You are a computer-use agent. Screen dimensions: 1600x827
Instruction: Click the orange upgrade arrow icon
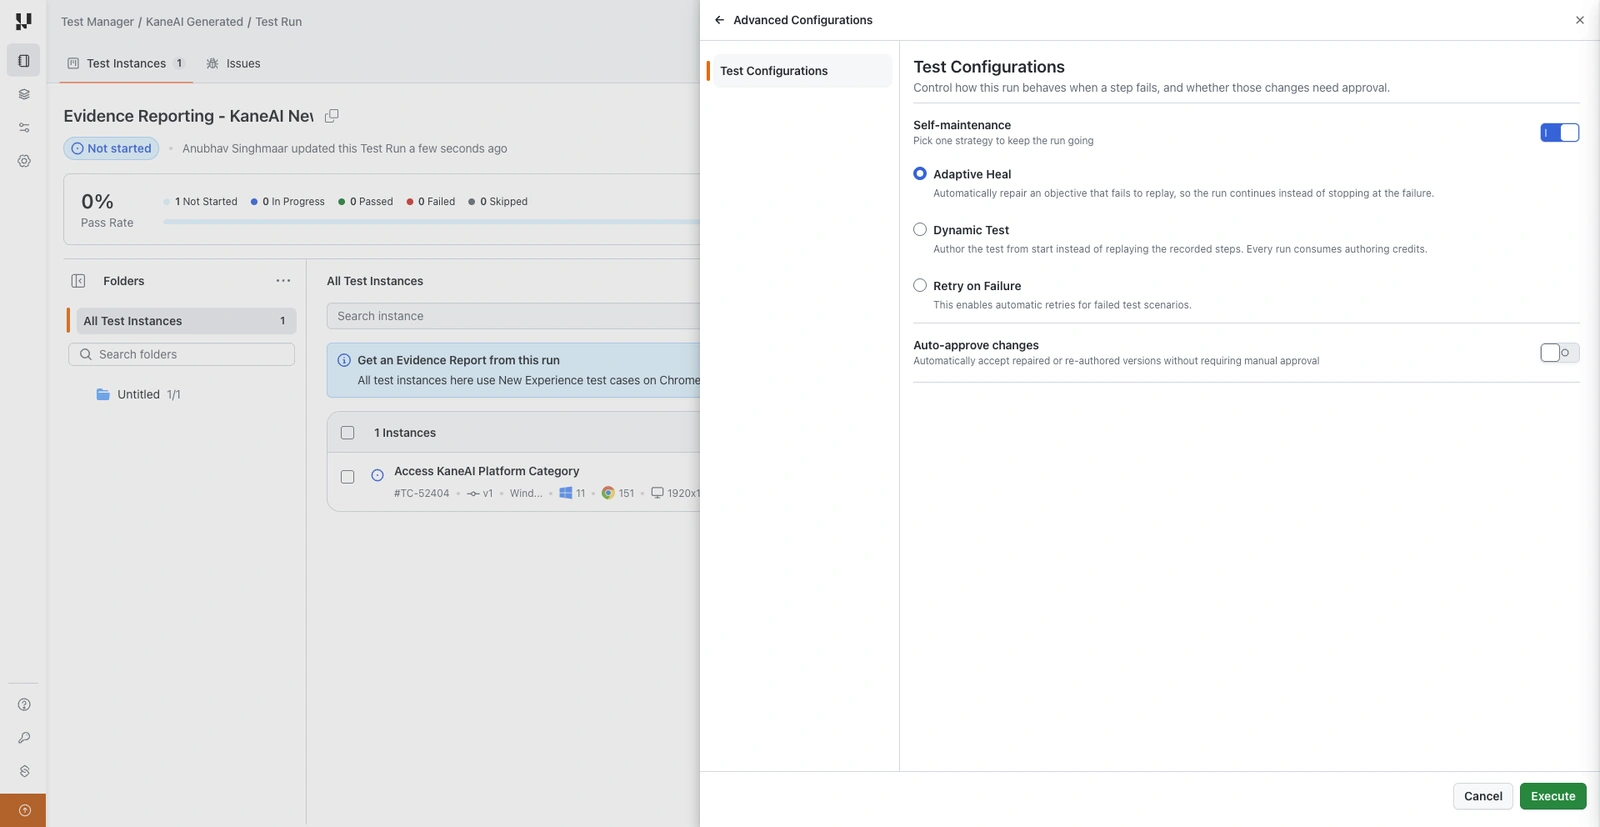pyautogui.click(x=24, y=810)
